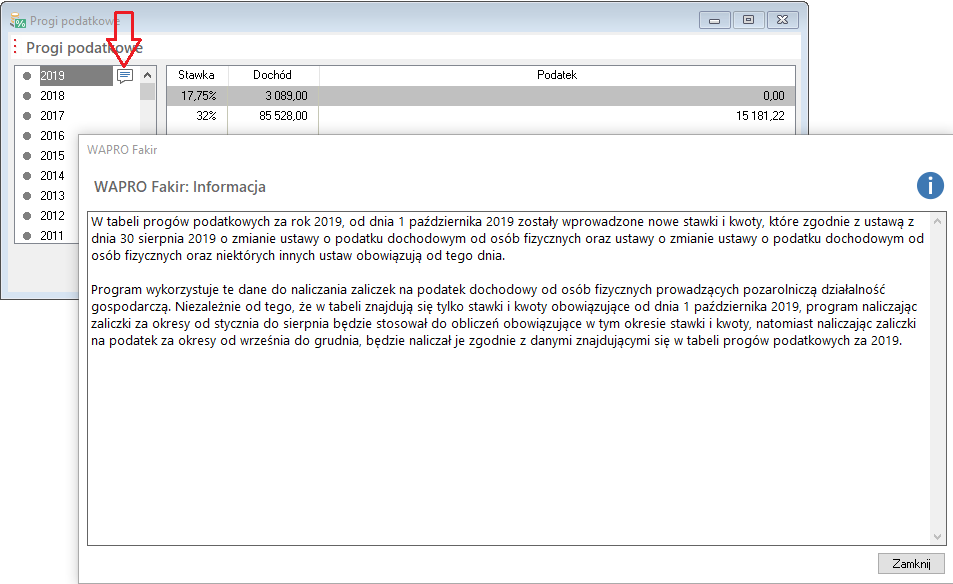953x584 pixels.
Task: Maximize the Progi podatkowe window
Action: [x=748, y=20]
